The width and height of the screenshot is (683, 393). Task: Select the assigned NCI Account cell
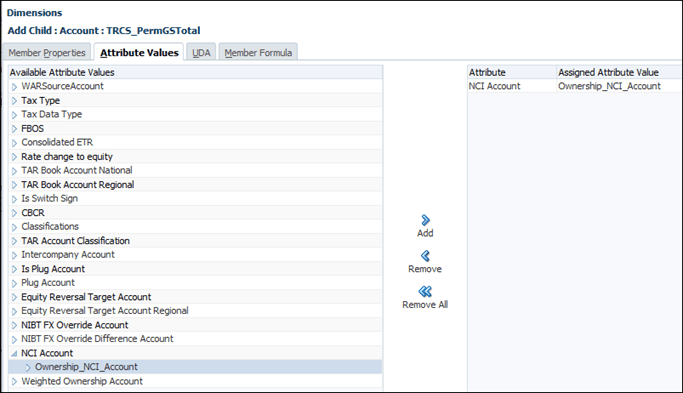tap(512, 86)
